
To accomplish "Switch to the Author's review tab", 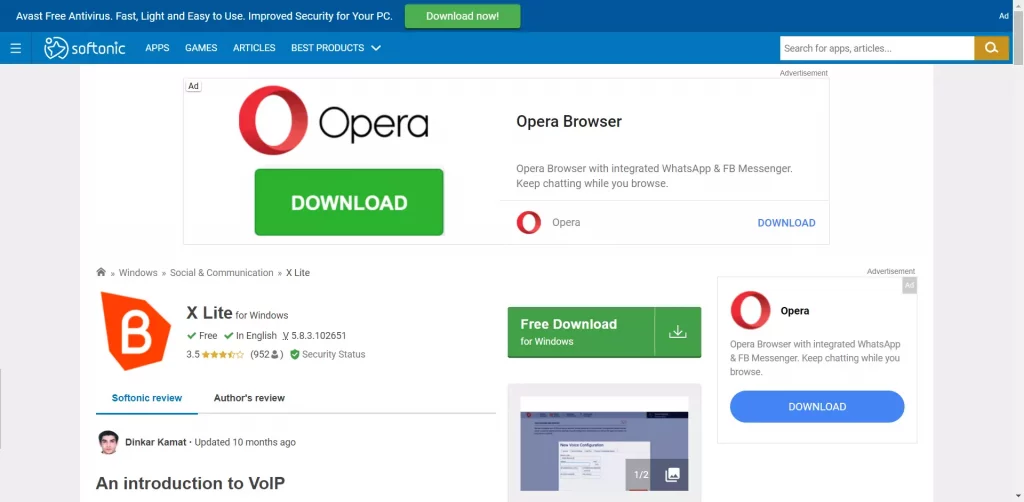I will [249, 398].
